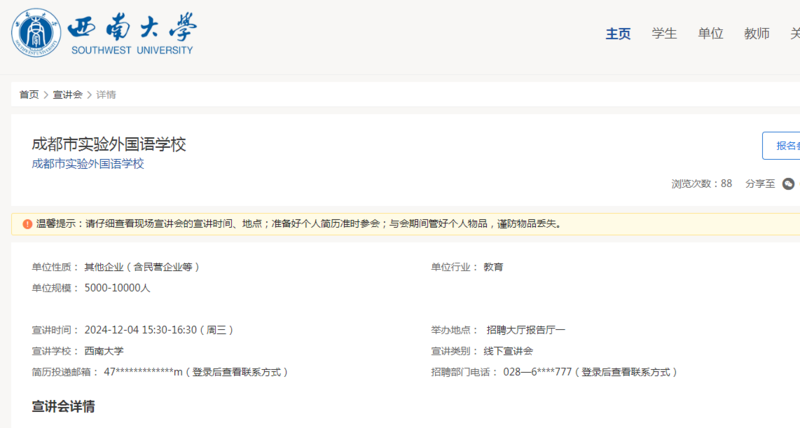Click the 报名 sign-up button
Image resolution: width=800 pixels, height=428 pixels.
pyautogui.click(x=781, y=146)
